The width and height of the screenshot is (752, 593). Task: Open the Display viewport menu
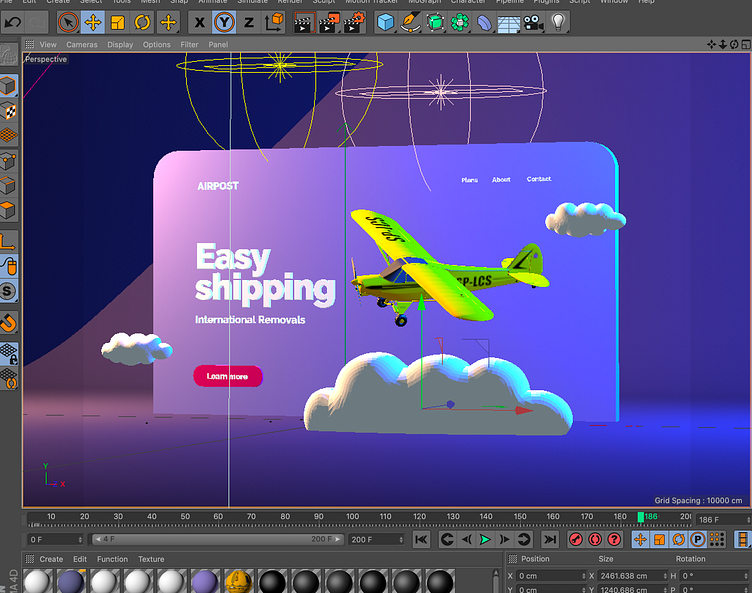click(x=120, y=45)
